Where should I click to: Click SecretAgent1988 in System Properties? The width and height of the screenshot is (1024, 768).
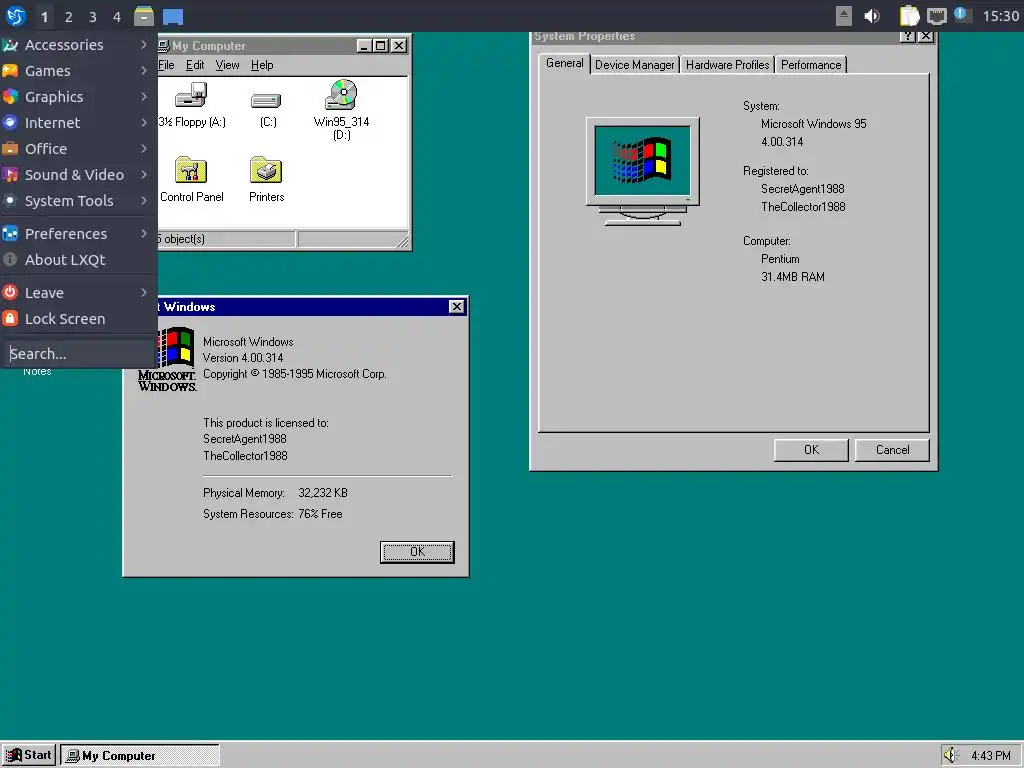coord(802,189)
